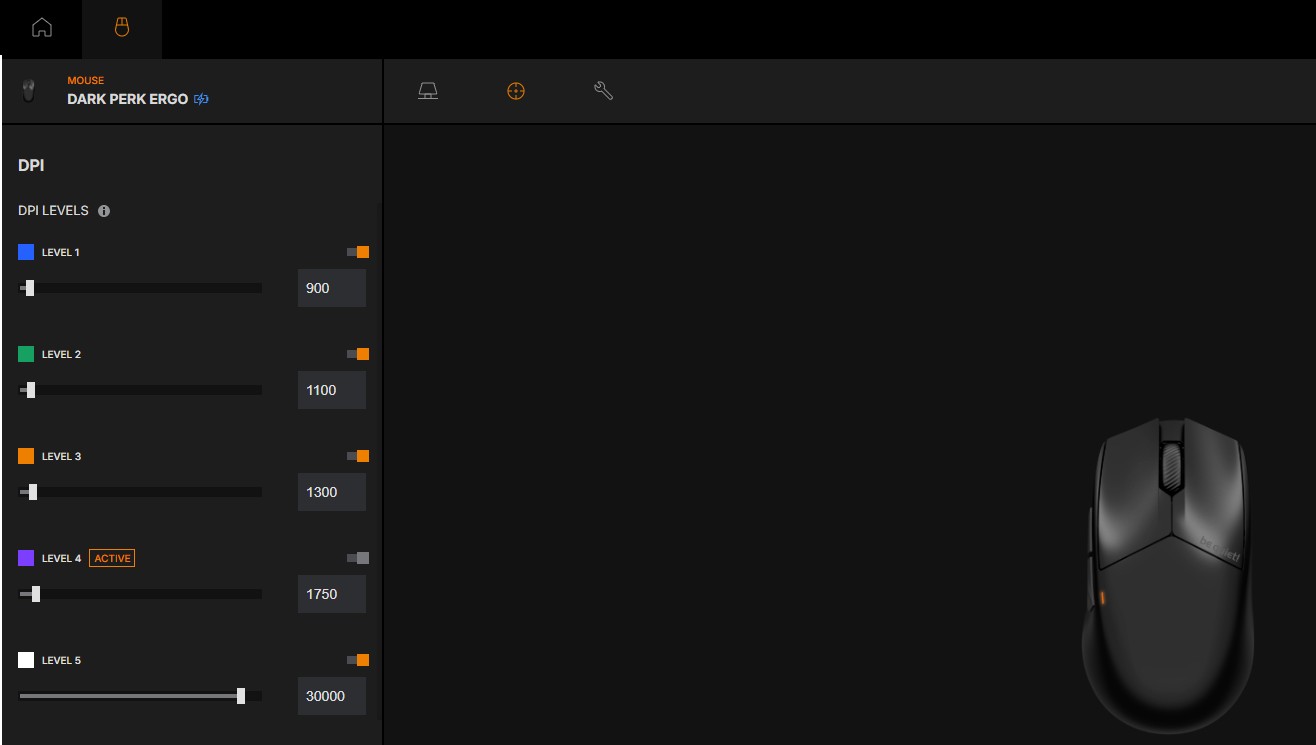1316x745 pixels.
Task: Open the blue Level 1 color swatch
Action: click(26, 252)
